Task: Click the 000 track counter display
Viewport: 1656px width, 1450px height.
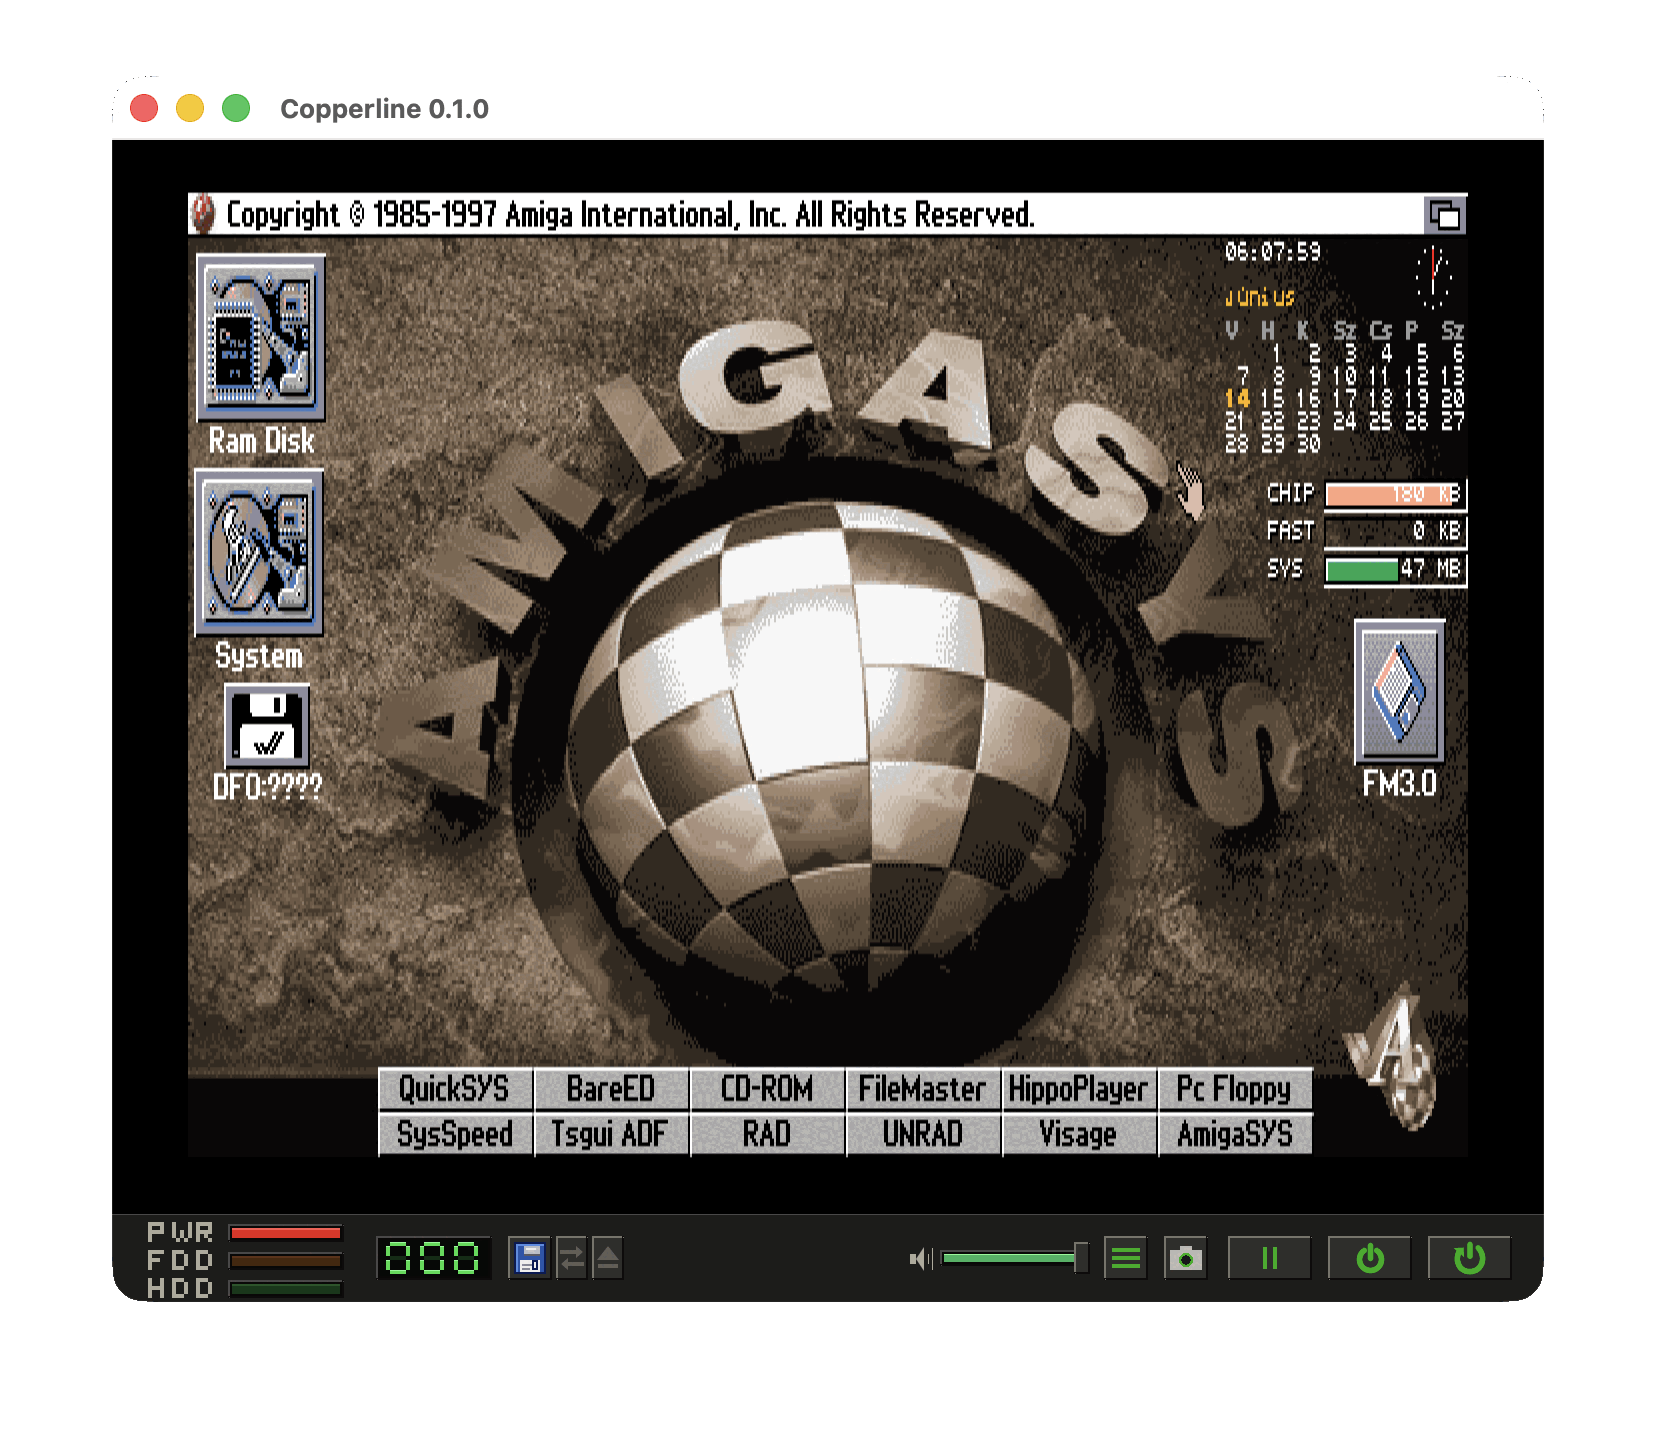Action: 433,1258
